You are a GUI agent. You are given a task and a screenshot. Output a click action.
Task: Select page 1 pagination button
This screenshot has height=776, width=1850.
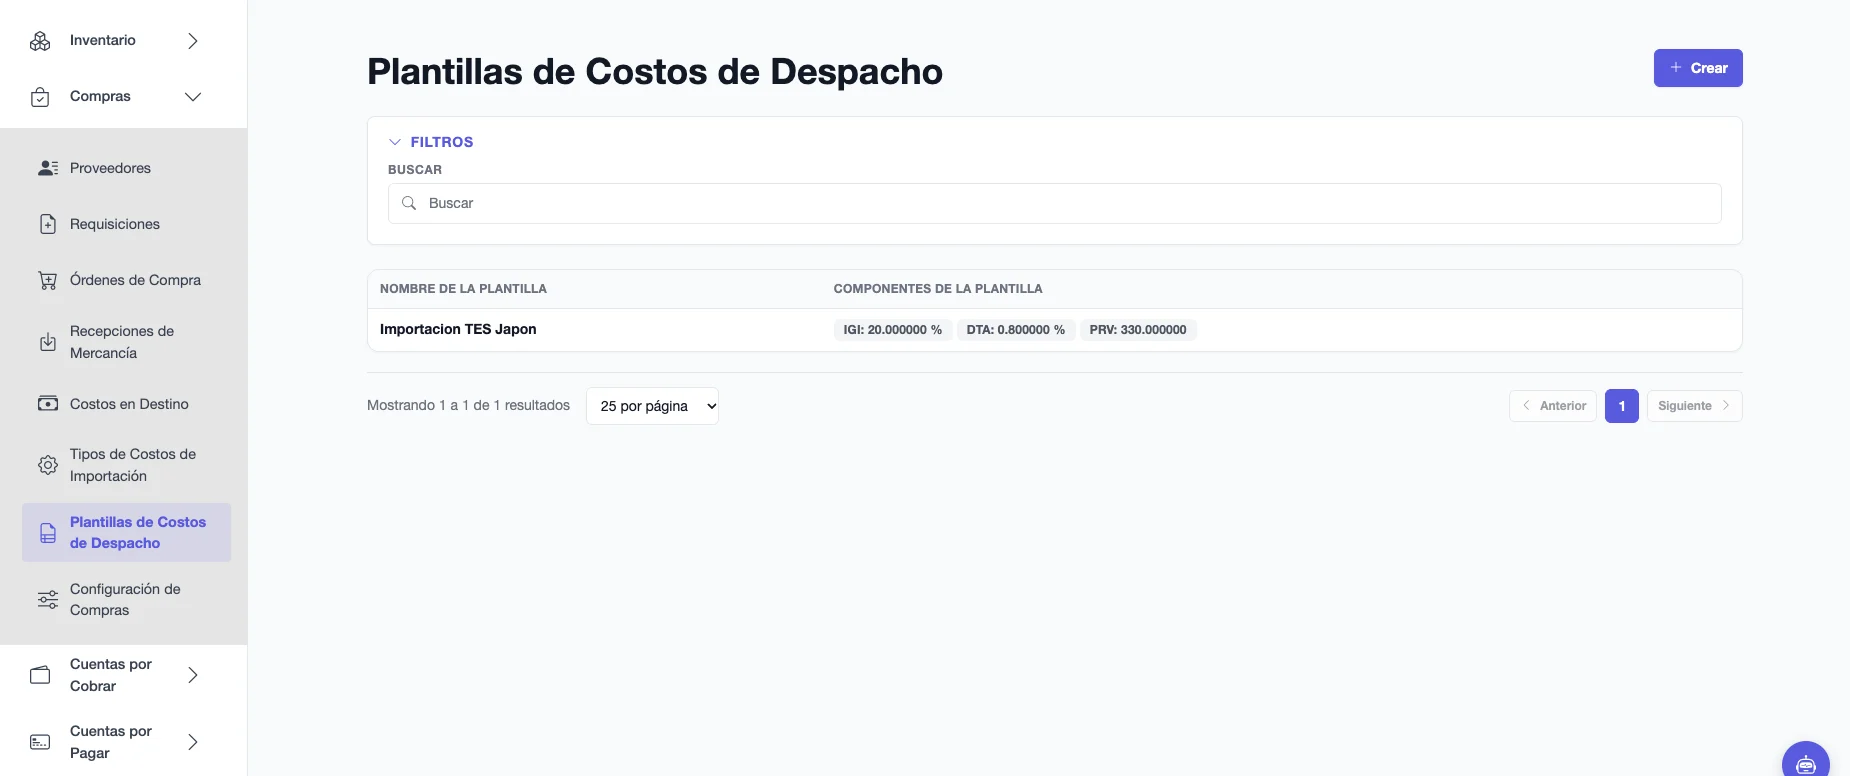pos(1622,406)
